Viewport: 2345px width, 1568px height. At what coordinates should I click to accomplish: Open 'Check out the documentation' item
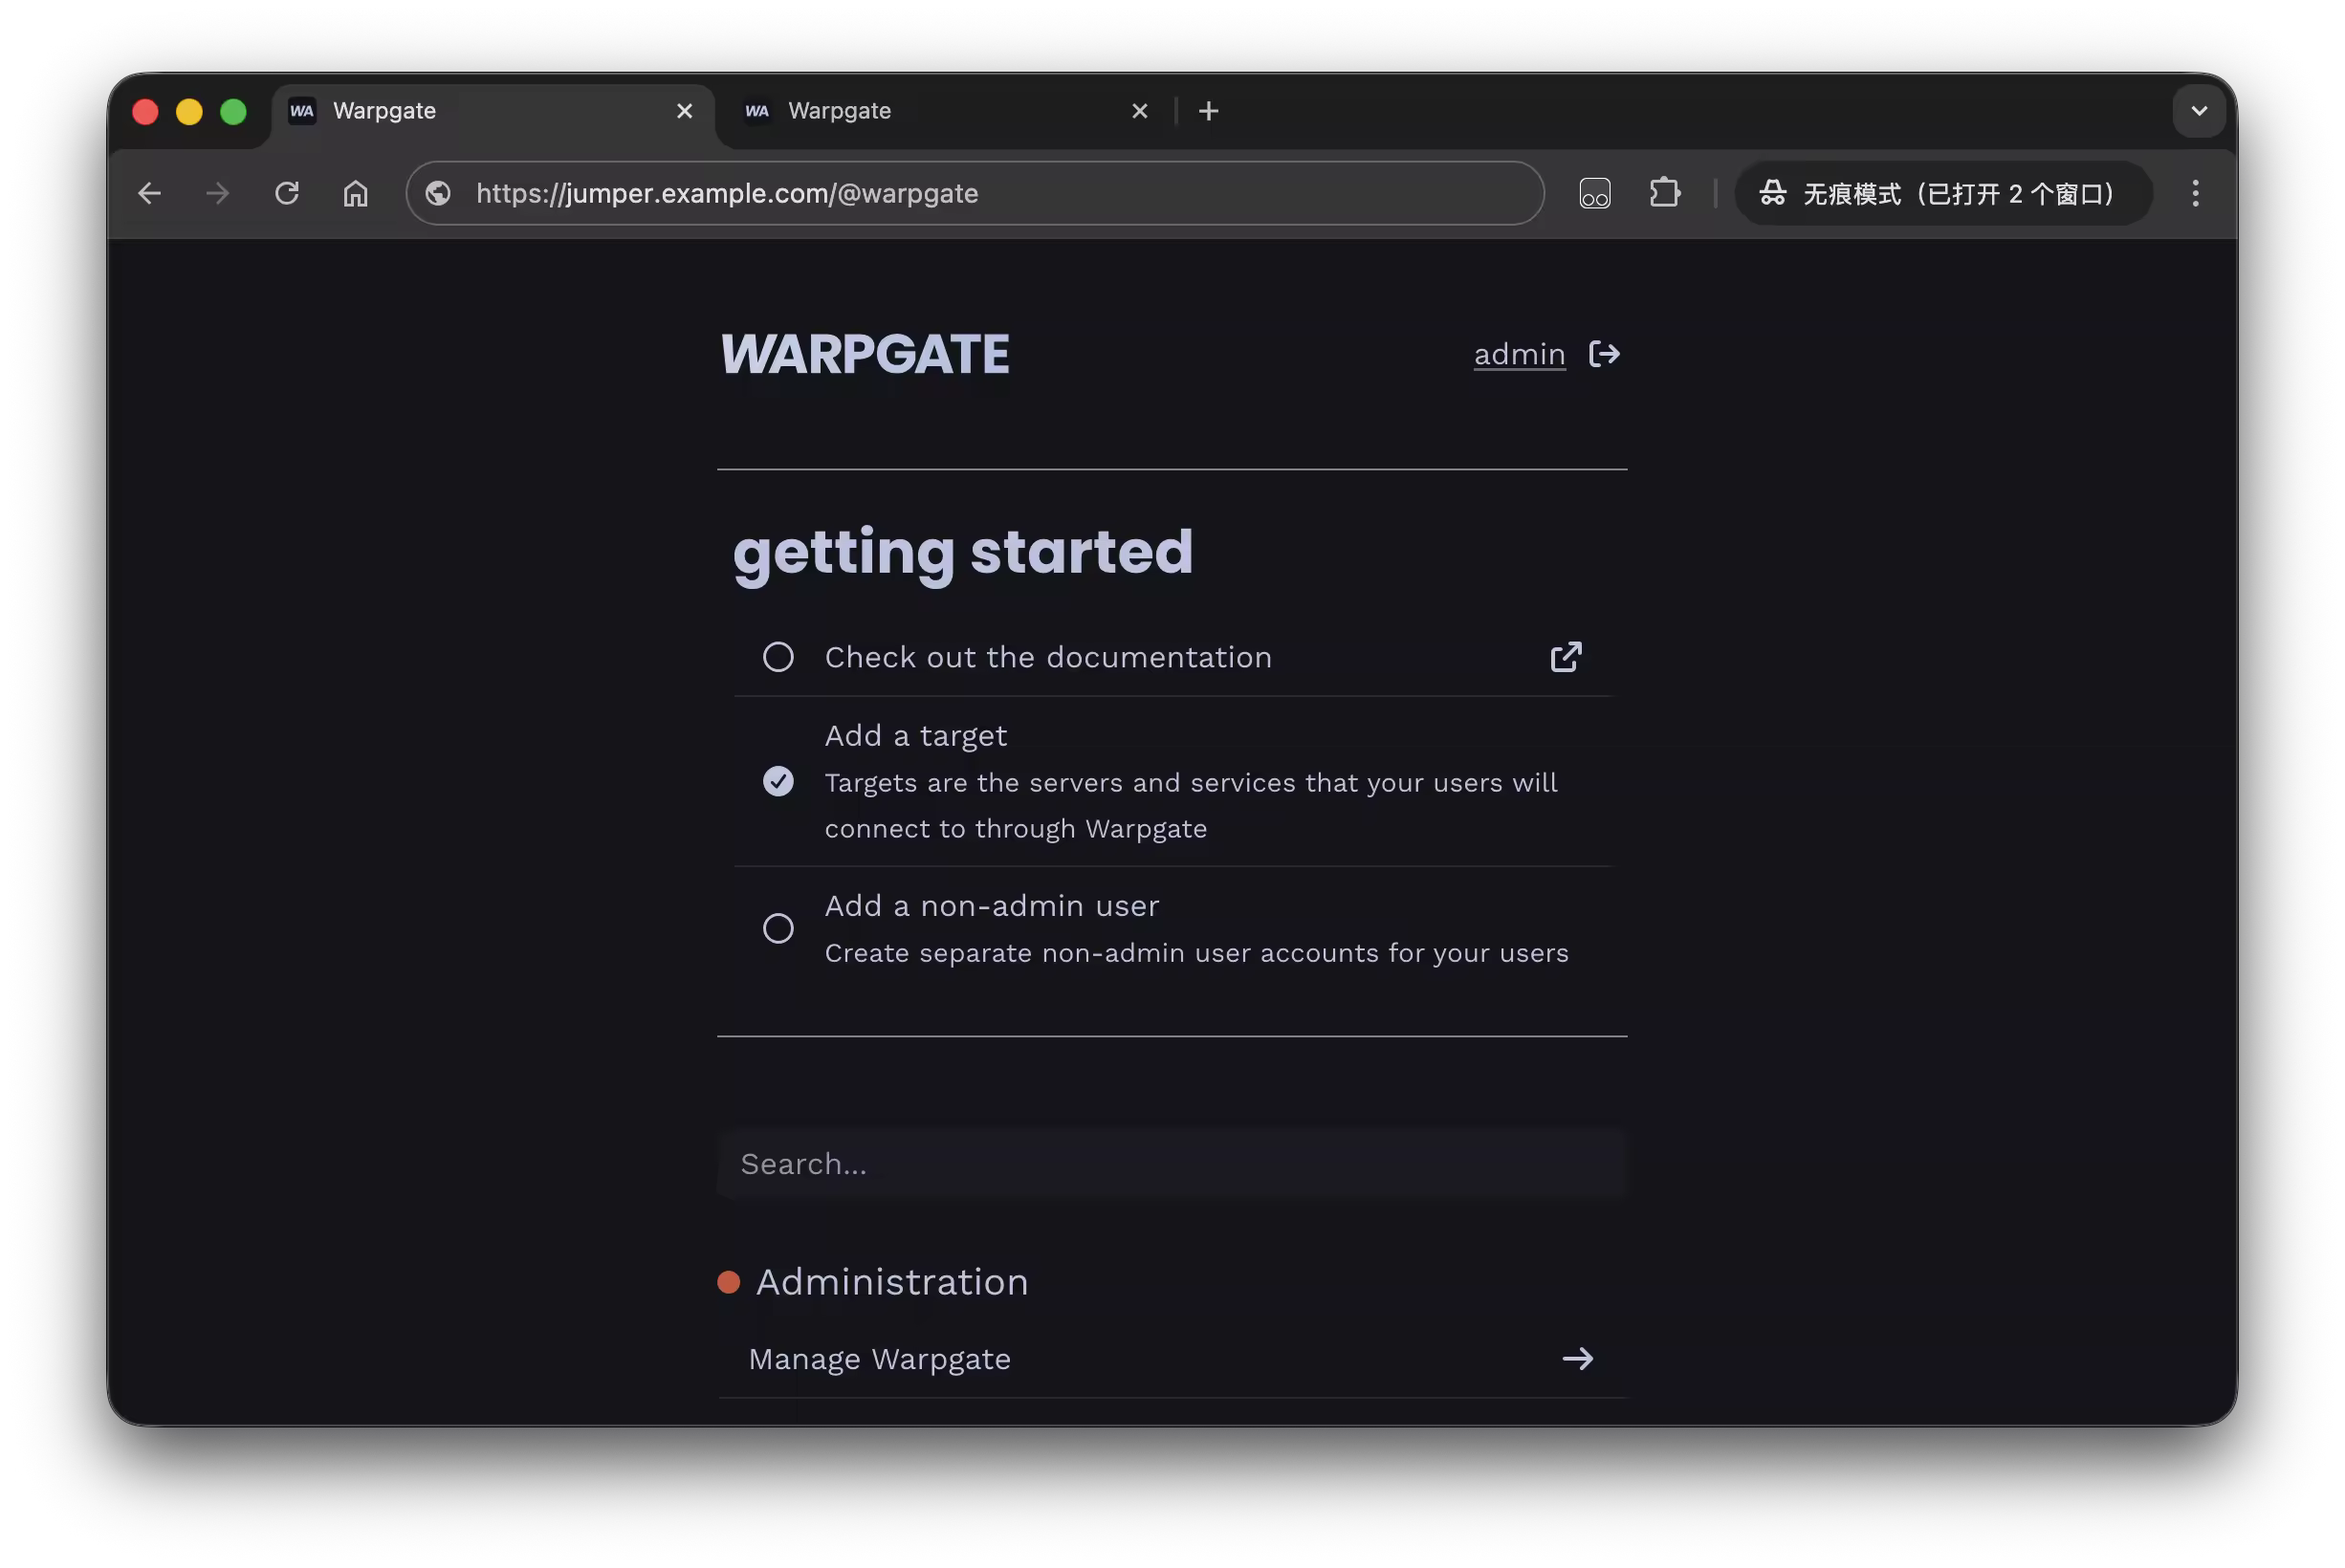(1172, 657)
